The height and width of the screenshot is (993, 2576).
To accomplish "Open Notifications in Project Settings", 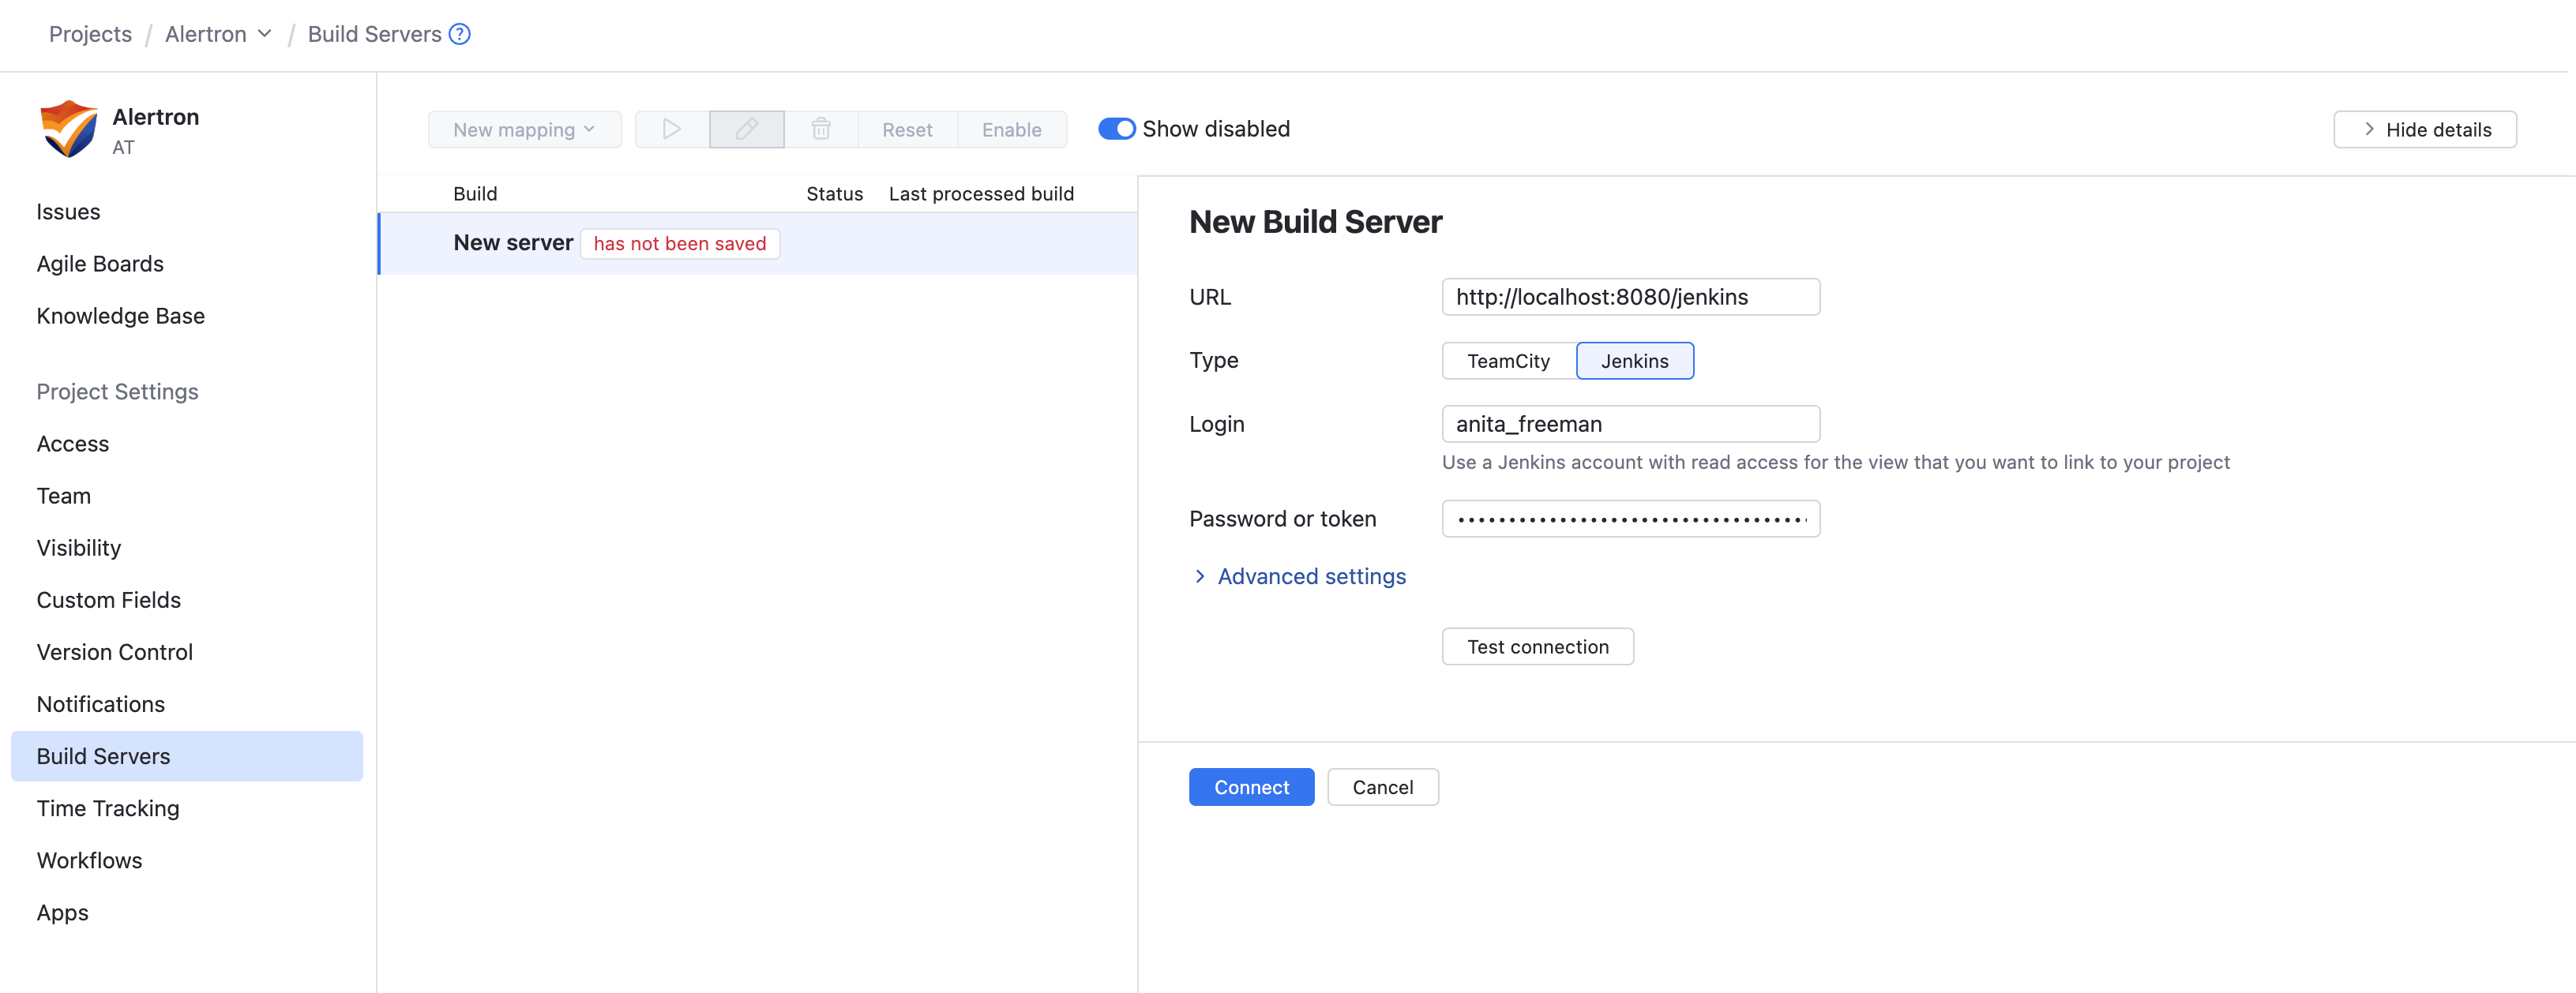I will [x=100, y=704].
